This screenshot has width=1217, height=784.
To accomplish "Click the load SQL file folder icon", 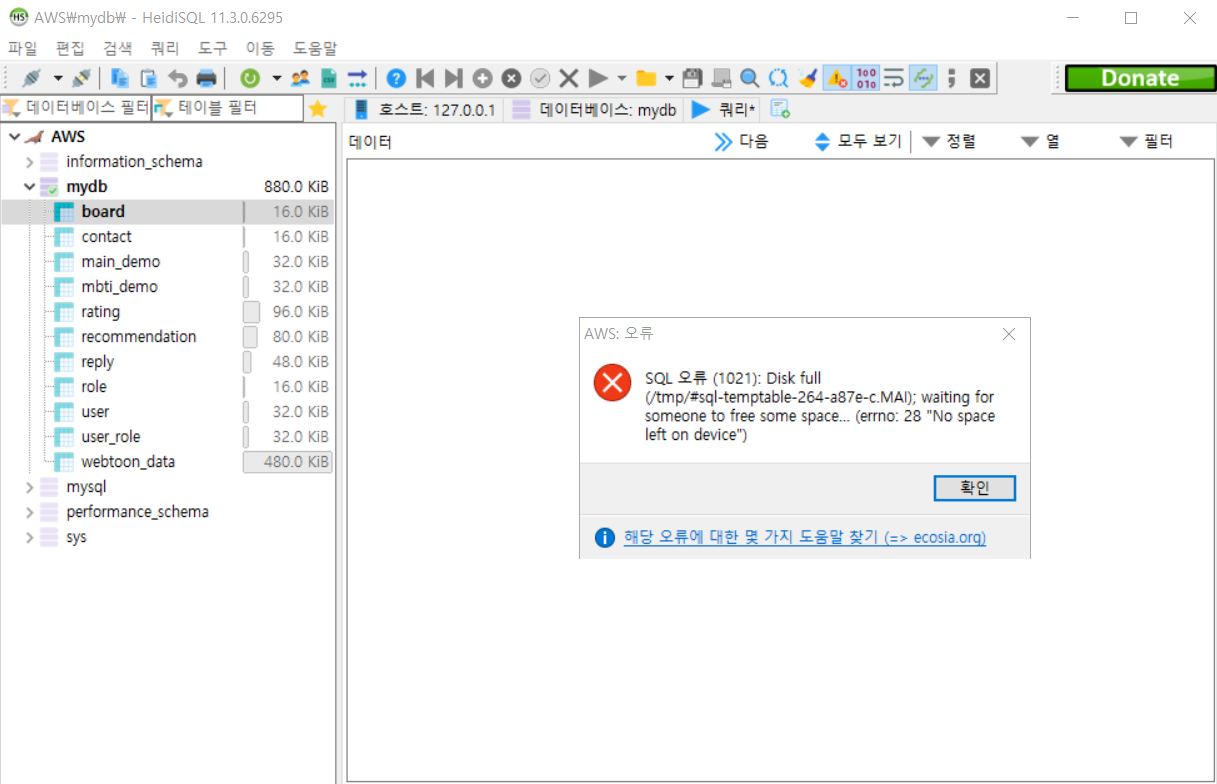I will (646, 78).
